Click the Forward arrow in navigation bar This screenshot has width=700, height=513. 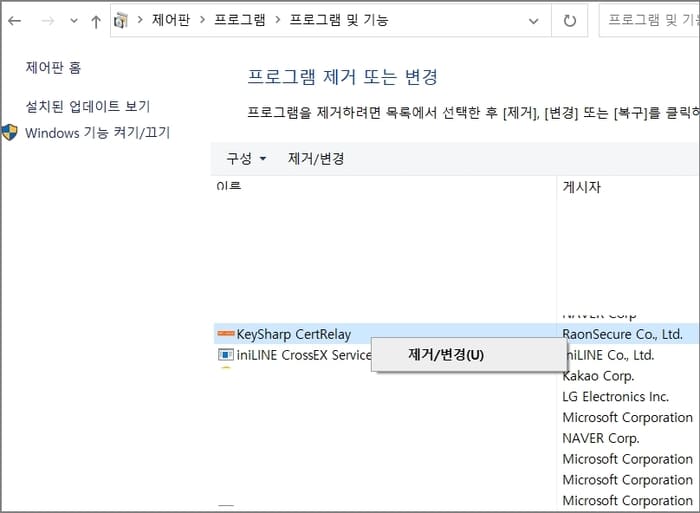coord(47,21)
